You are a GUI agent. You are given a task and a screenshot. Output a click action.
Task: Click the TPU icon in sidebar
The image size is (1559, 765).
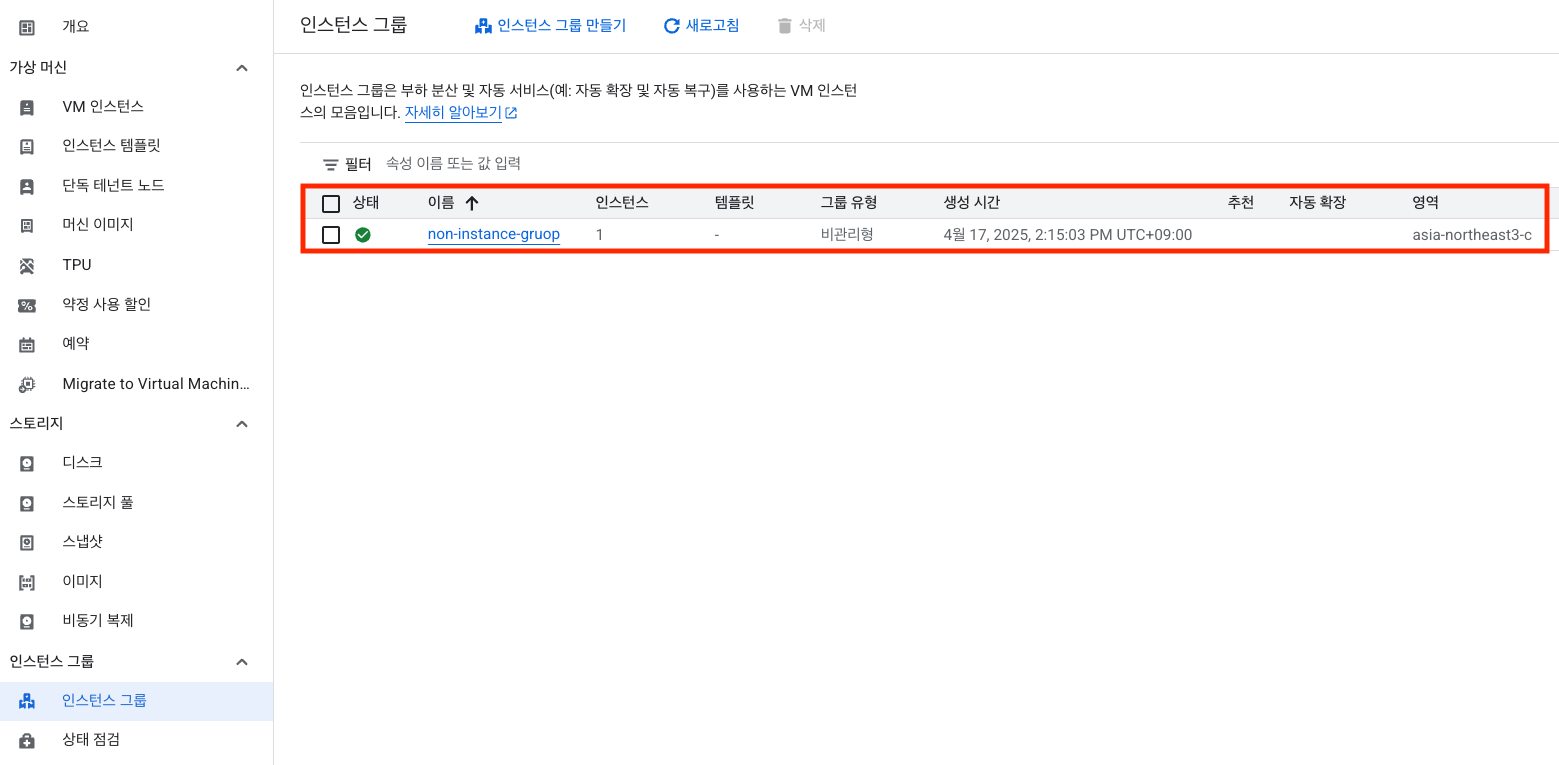(x=27, y=265)
